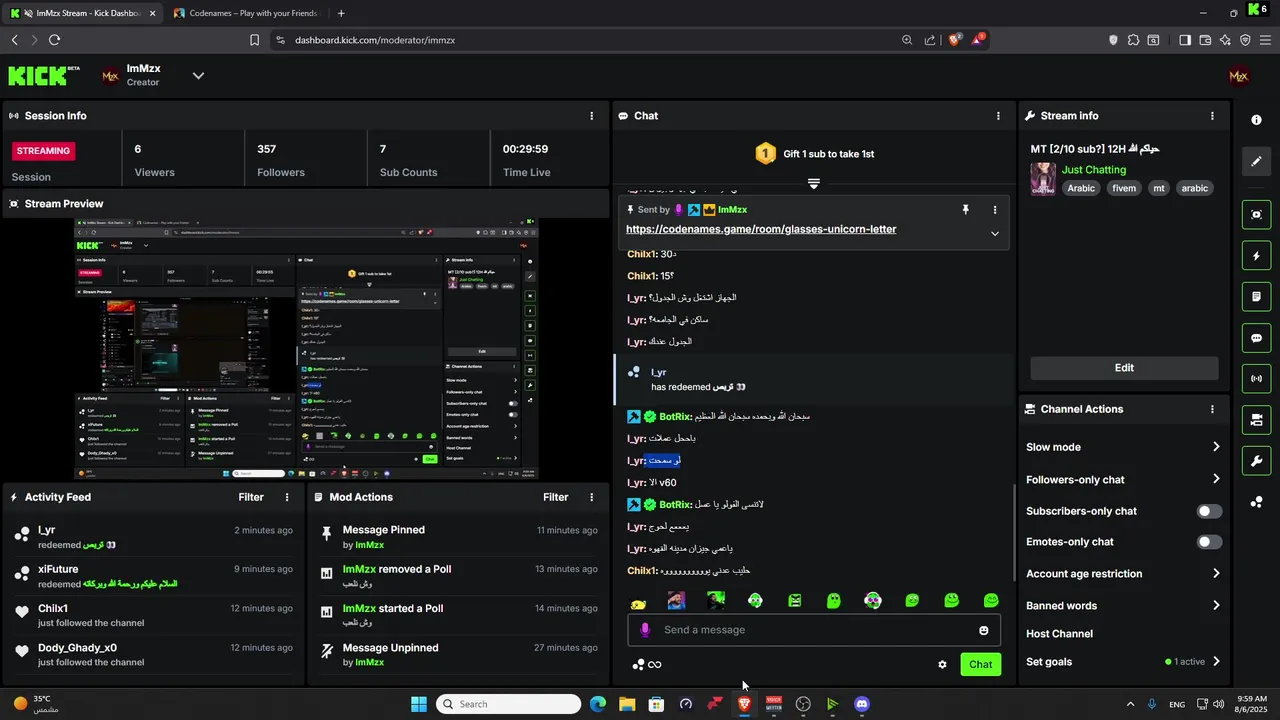Open the chat bubble sidebar icon
The height and width of the screenshot is (720, 1280).
click(x=1256, y=338)
